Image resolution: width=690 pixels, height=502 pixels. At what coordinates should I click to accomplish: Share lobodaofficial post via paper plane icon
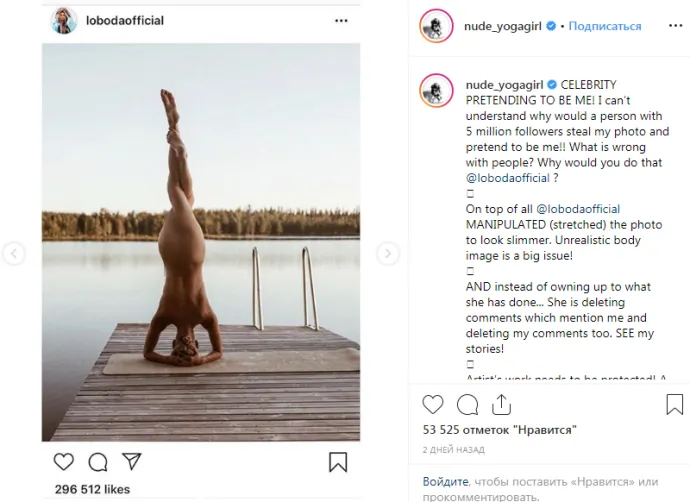click(132, 461)
